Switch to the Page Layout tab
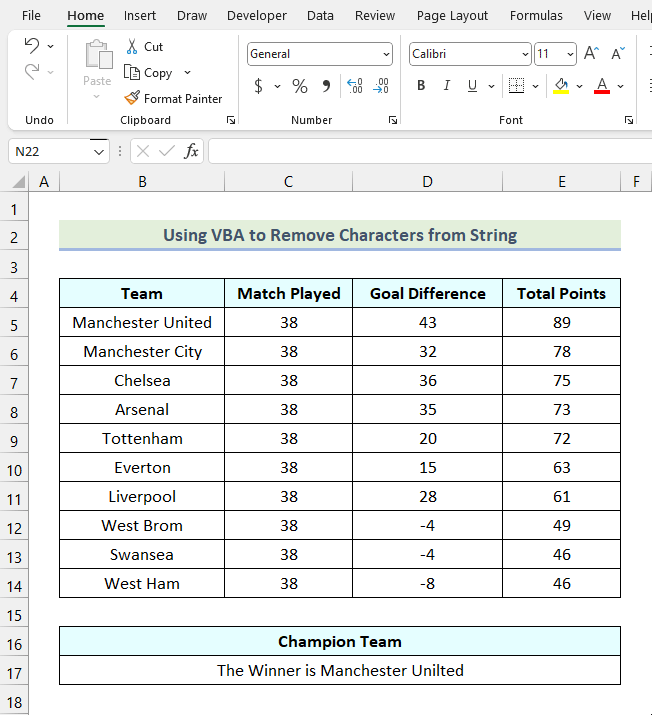The image size is (652, 715). point(452,16)
